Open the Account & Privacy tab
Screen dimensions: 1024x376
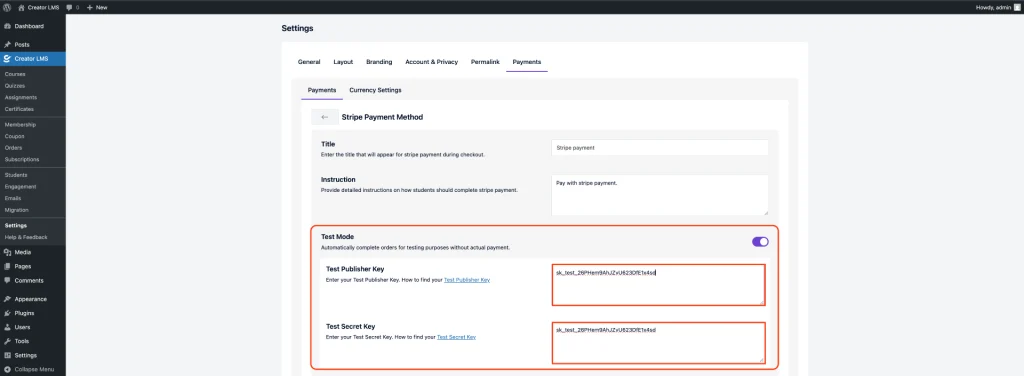click(432, 62)
